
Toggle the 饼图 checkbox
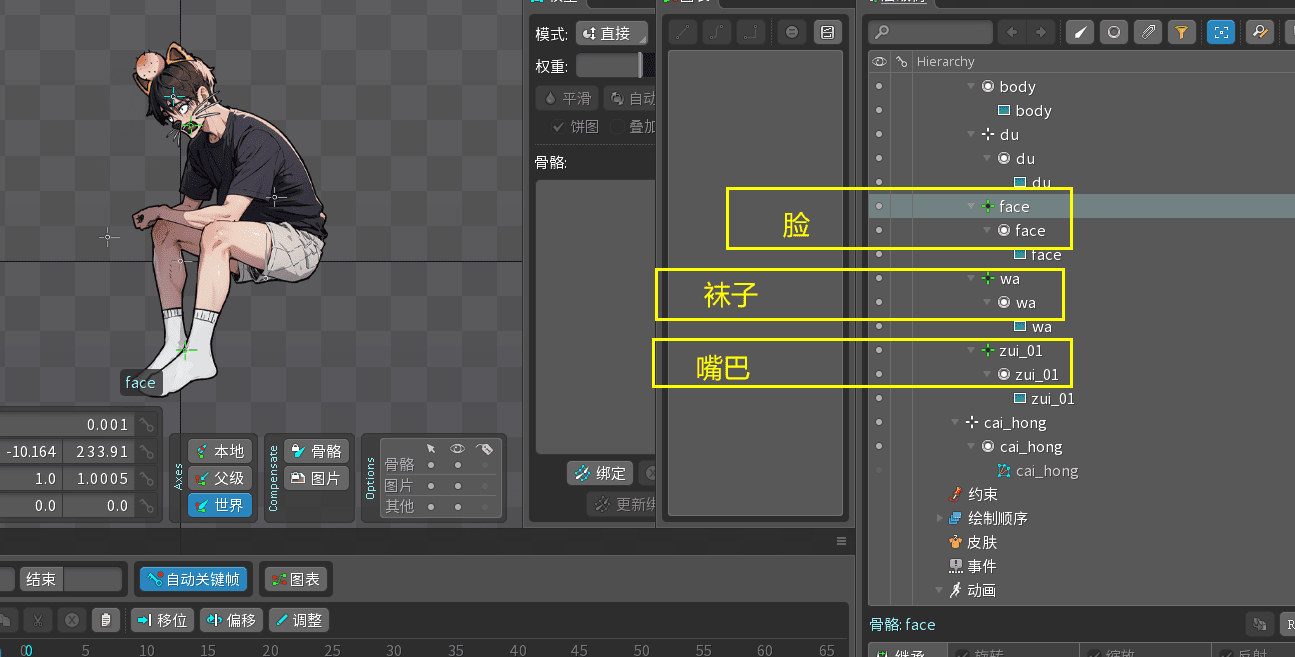(x=558, y=127)
